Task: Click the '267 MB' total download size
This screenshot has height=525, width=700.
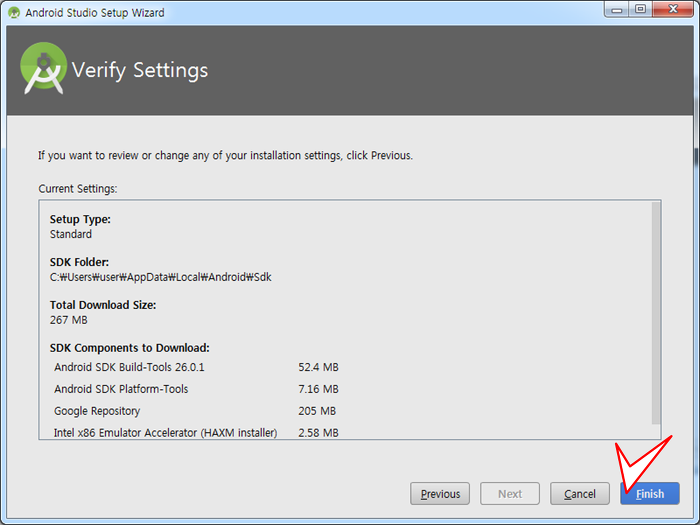Action: [69, 320]
